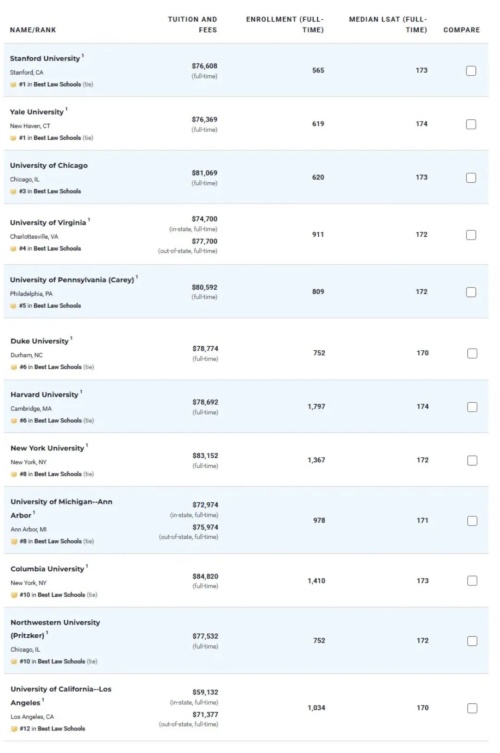Mark the compare box for UCLA
The height and width of the screenshot is (753, 500).
(472, 709)
